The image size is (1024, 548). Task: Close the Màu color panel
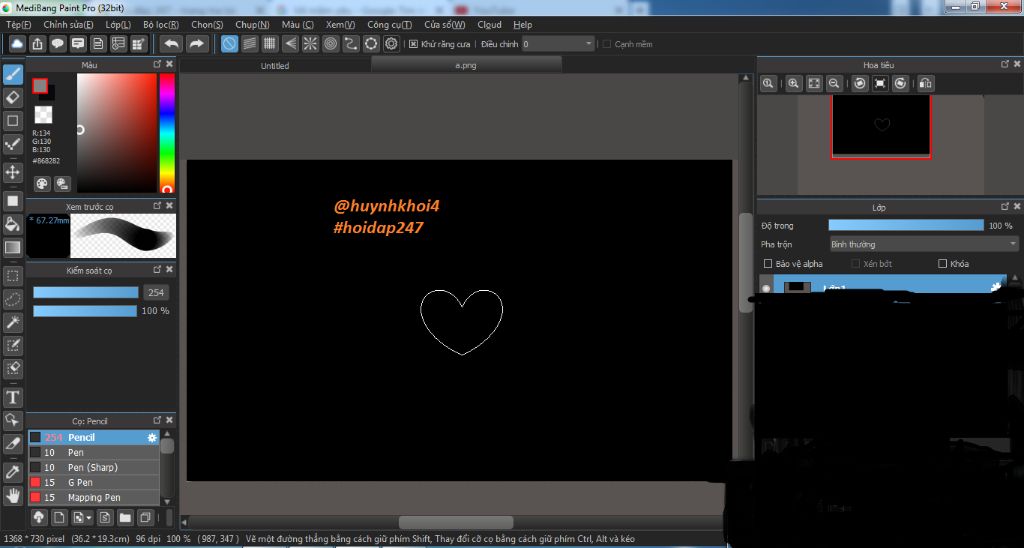(170, 64)
